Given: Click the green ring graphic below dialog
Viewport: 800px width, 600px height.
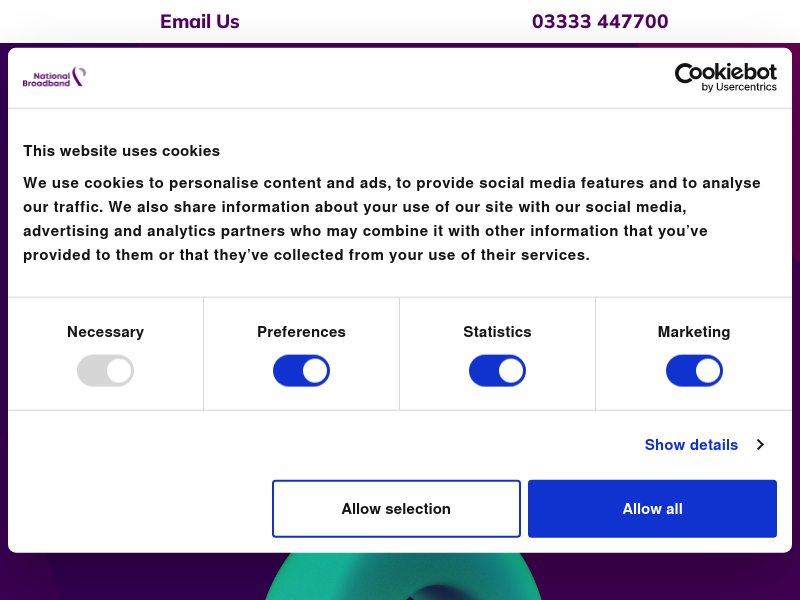Looking at the screenshot, I should (403, 577).
